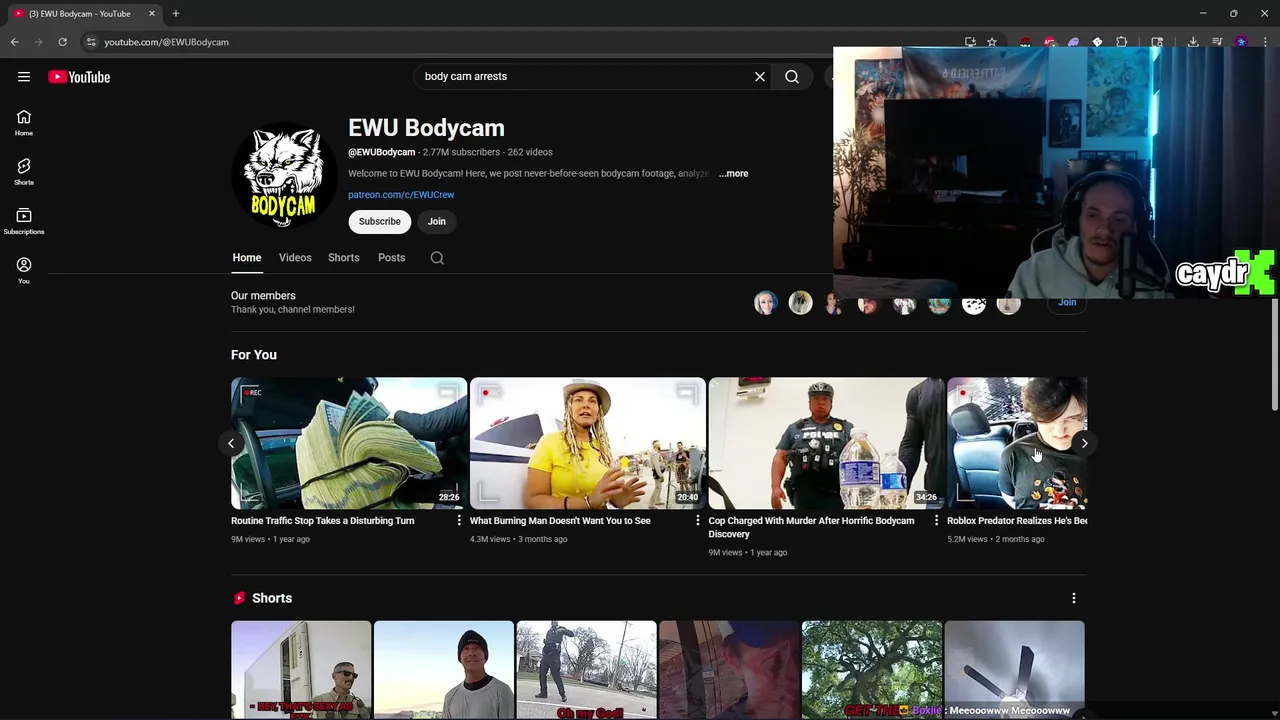Play the Roblox Predator car thumbnail

click(1017, 443)
